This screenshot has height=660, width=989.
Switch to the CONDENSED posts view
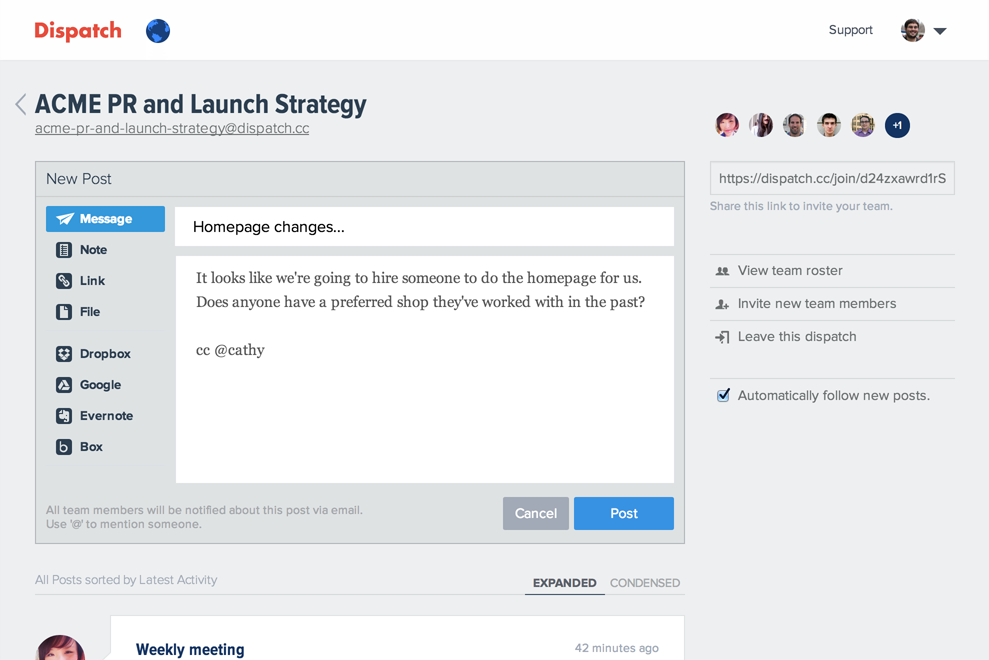point(645,583)
